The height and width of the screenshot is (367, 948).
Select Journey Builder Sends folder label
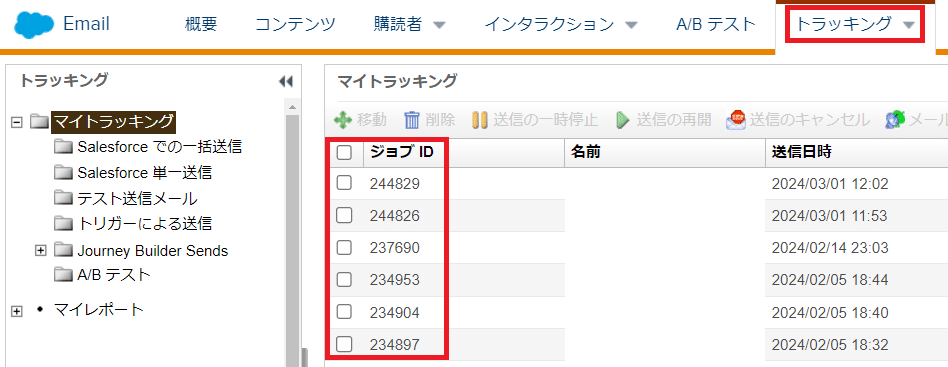coord(153,250)
